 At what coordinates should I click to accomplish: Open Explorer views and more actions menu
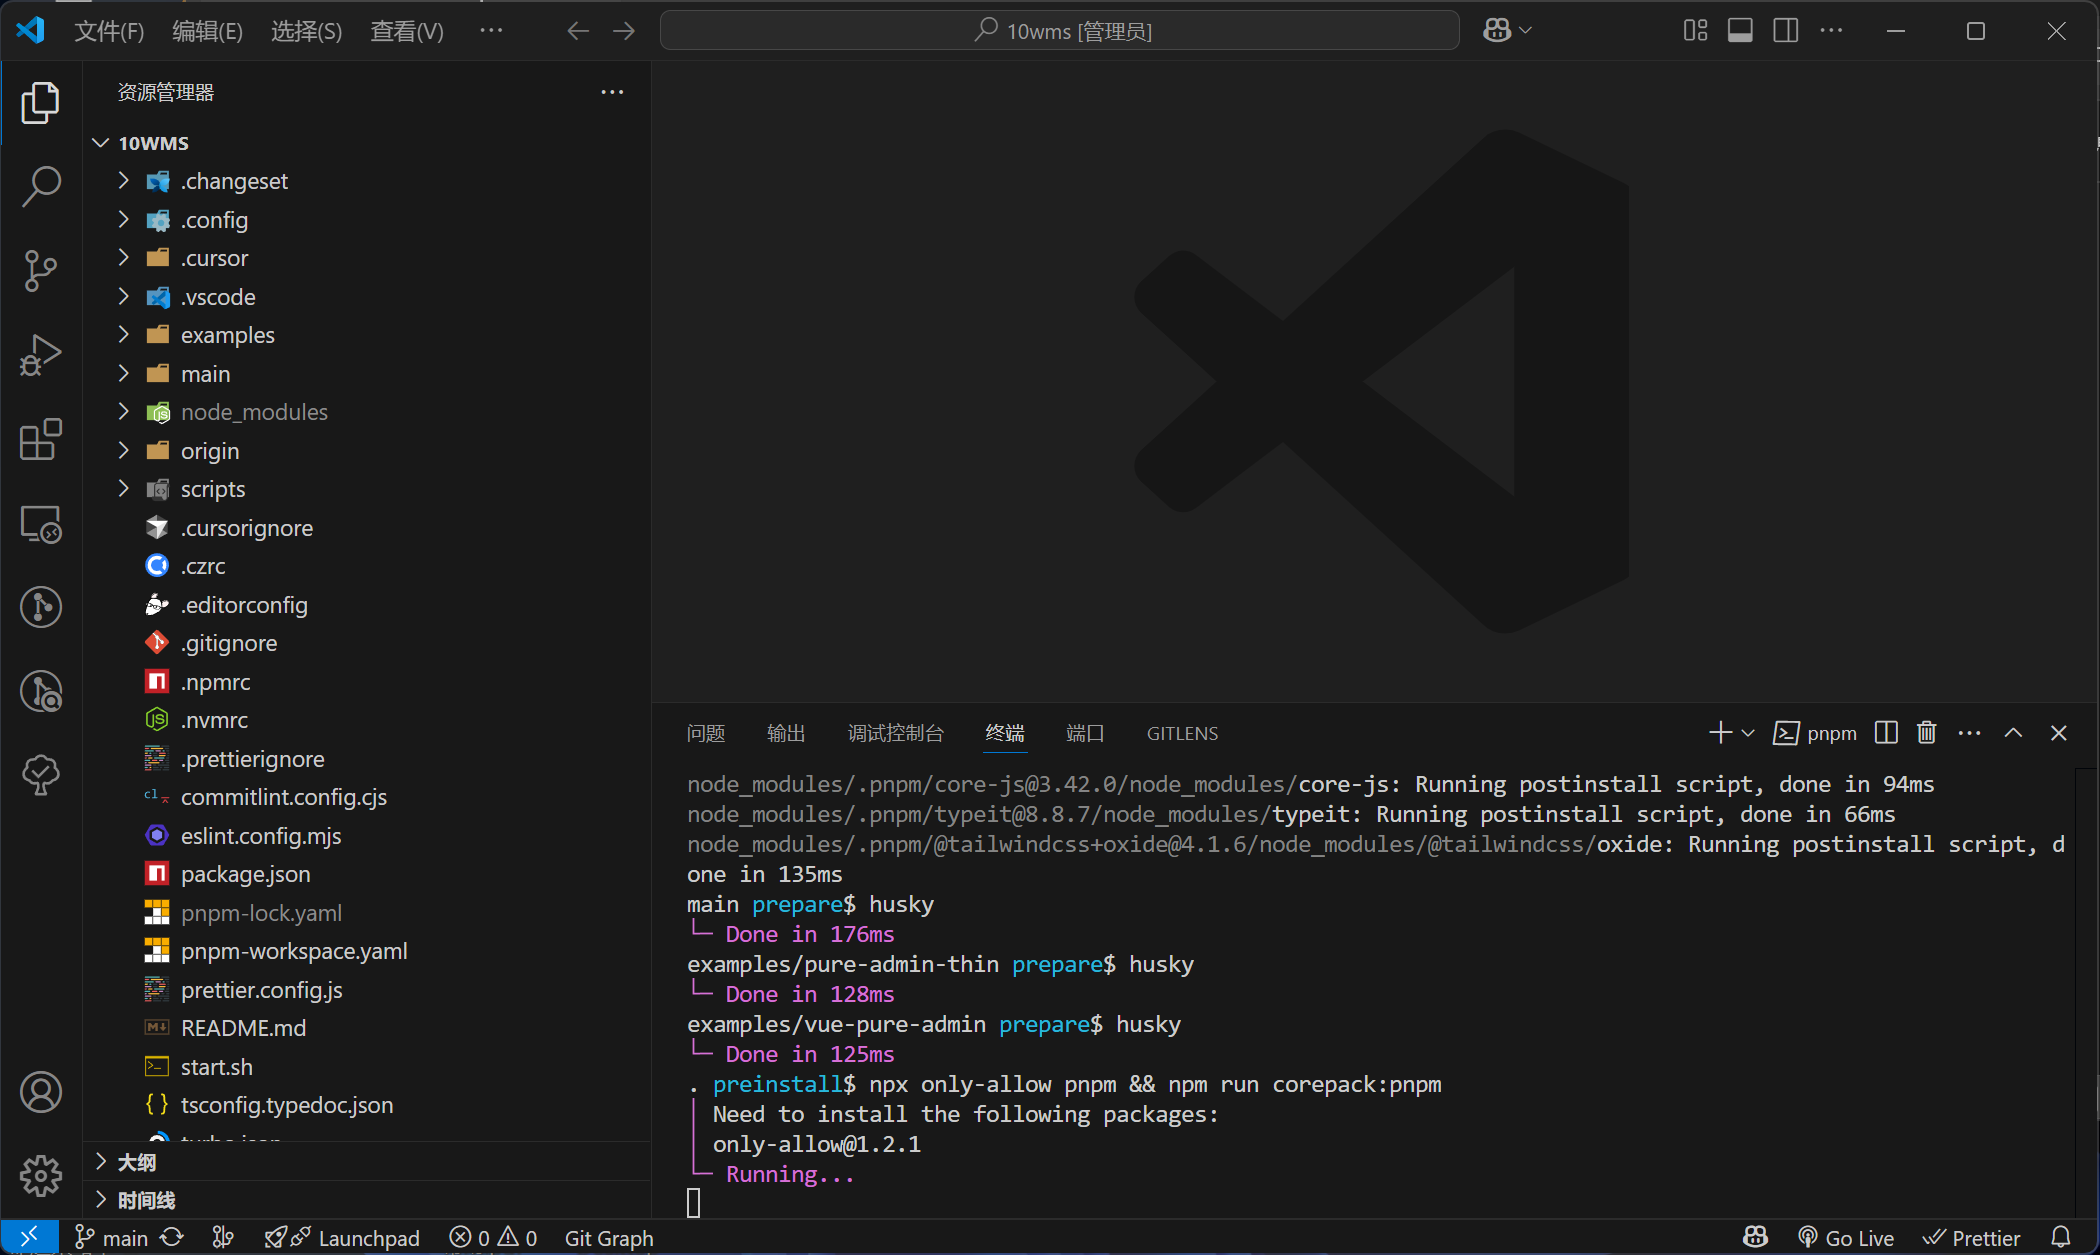click(x=612, y=92)
